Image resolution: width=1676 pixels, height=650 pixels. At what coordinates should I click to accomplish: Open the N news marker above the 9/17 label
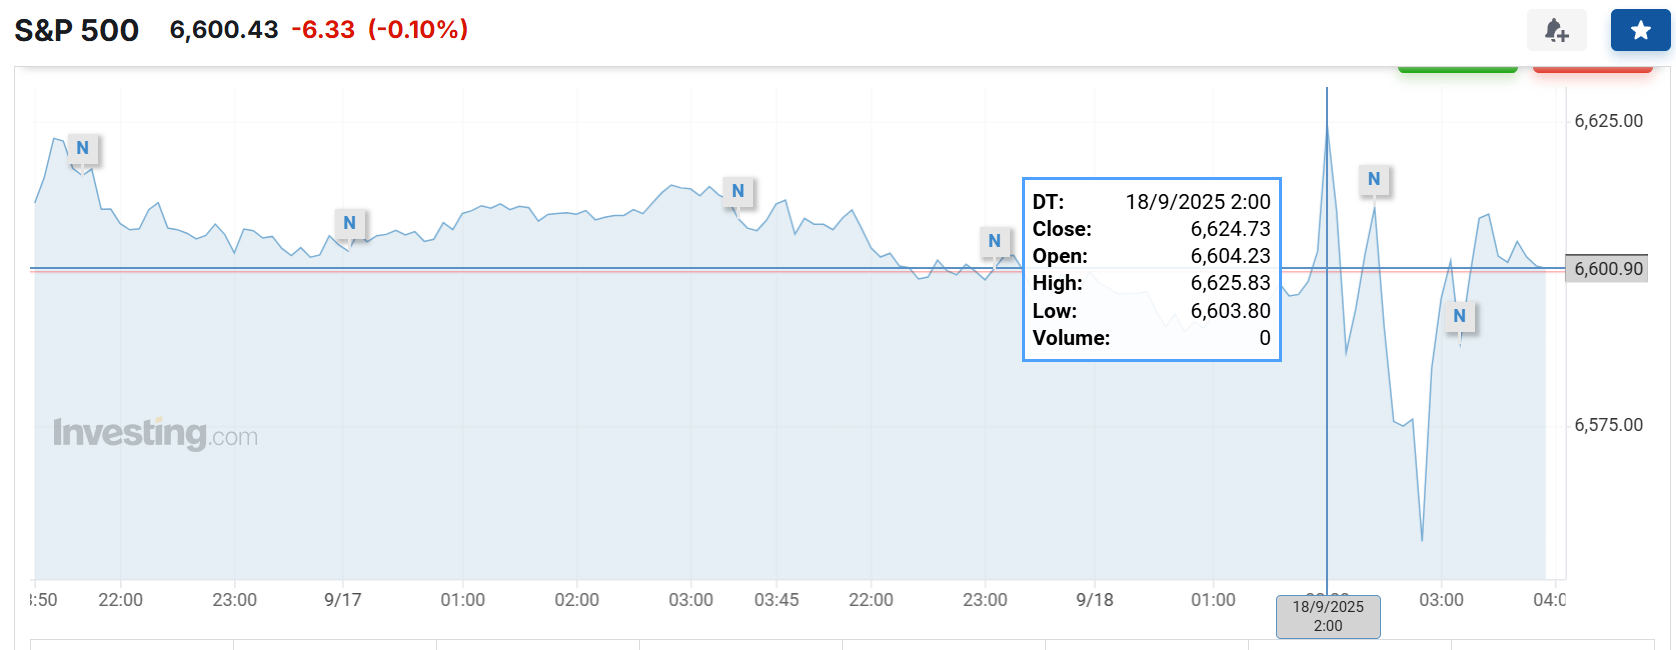[350, 223]
